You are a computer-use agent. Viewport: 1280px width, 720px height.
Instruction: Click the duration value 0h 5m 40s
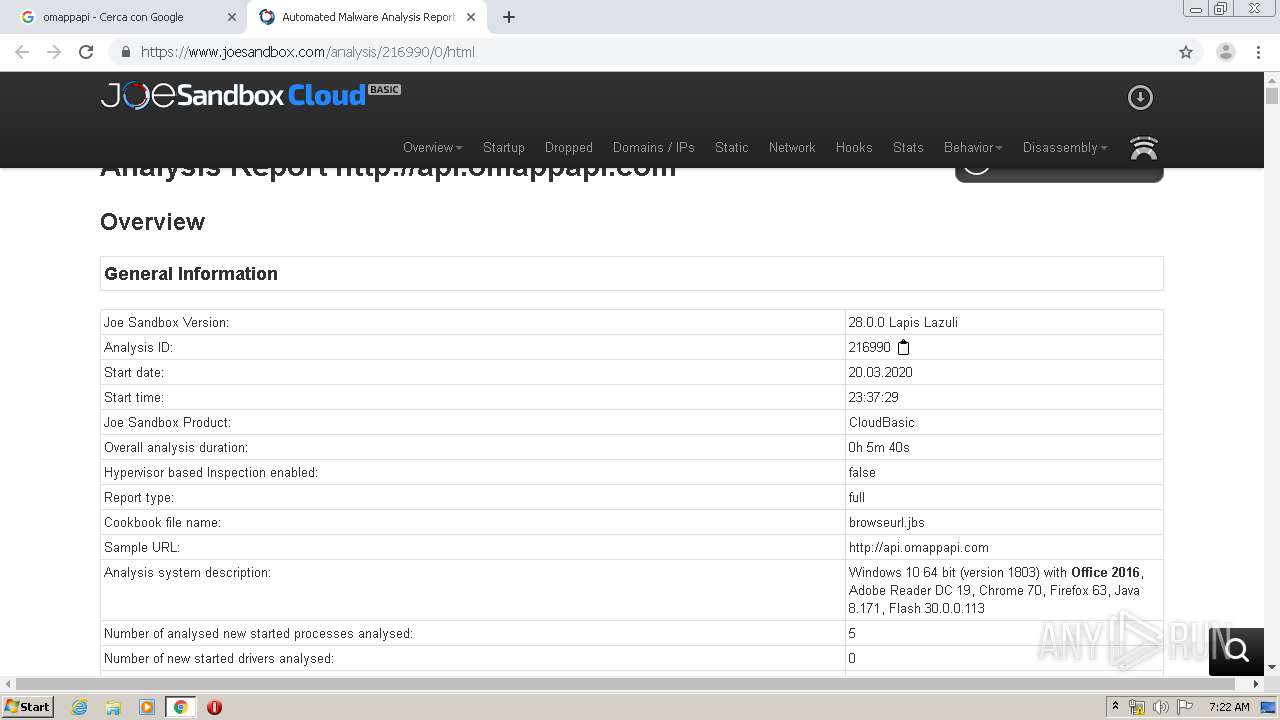click(x=880, y=447)
